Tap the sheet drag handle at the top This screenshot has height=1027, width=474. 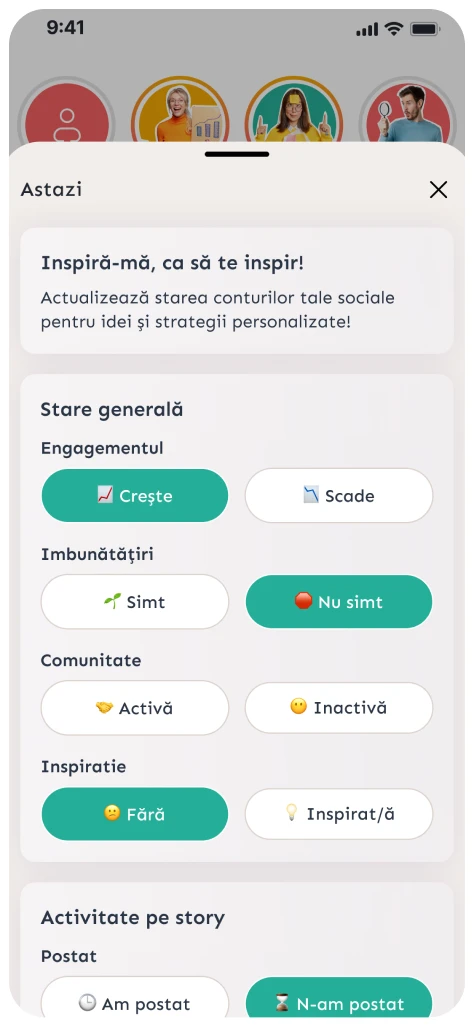pyautogui.click(x=237, y=155)
